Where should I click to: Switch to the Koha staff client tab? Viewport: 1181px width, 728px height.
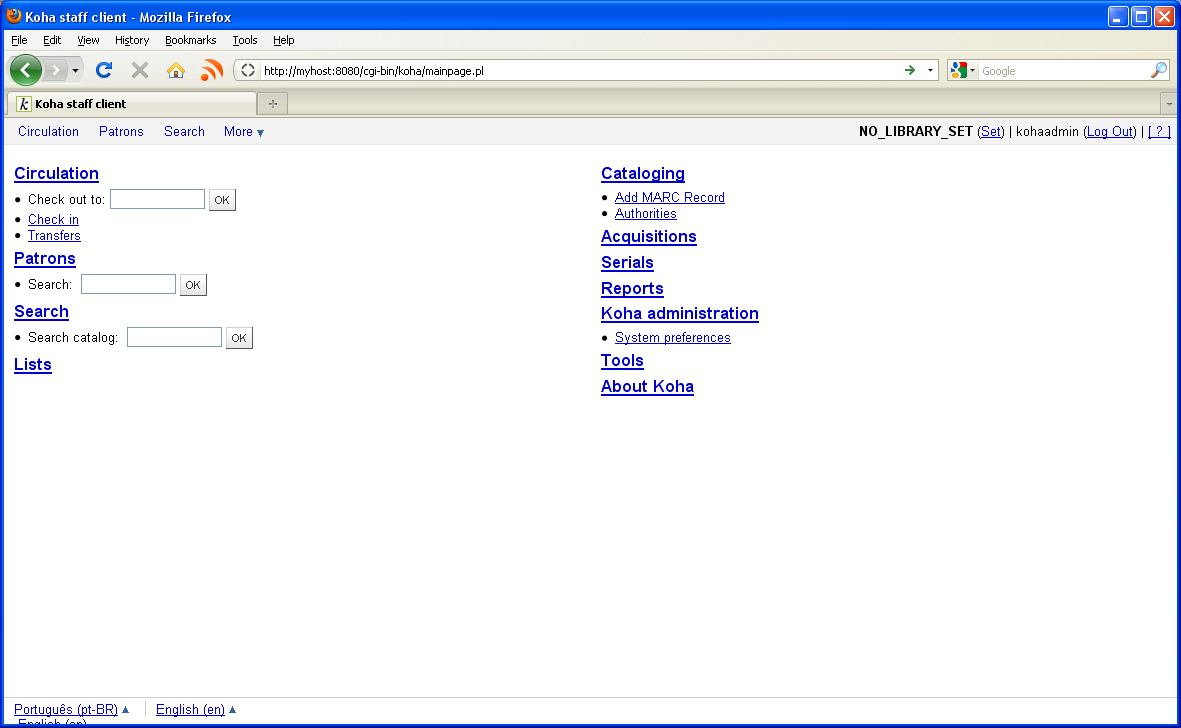tap(130, 103)
